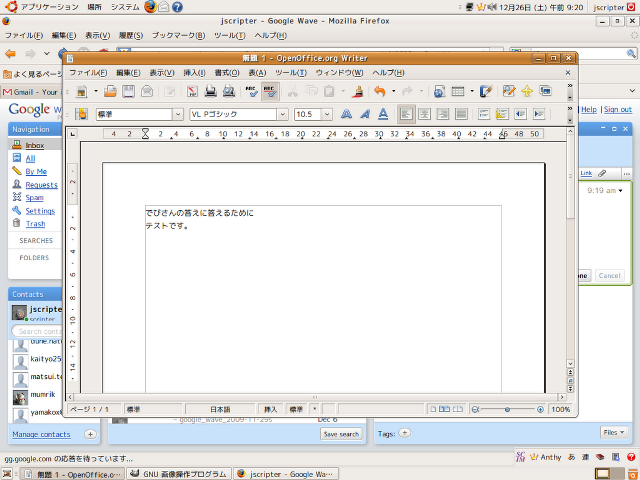640x480 pixels.
Task: Open a file using the folder icon
Action: pos(110,91)
